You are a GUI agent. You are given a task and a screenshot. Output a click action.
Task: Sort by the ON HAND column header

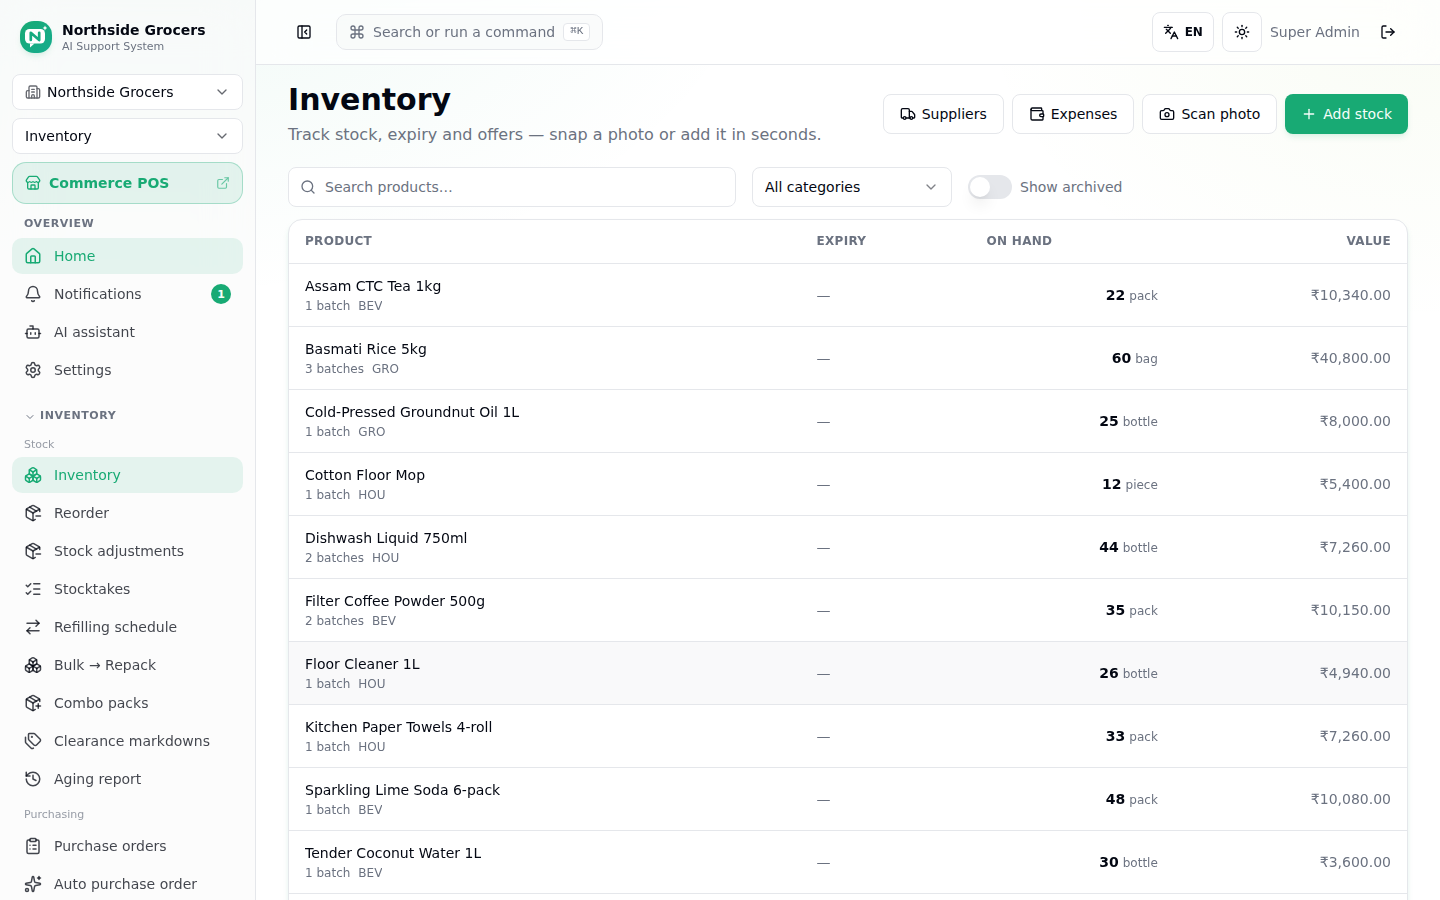pos(1019,241)
